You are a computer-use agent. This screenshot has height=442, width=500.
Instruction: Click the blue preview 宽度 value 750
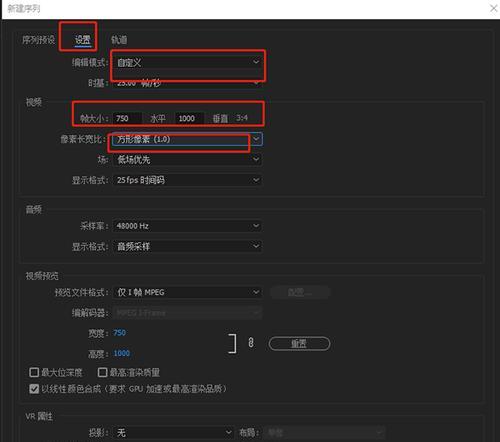click(119, 333)
